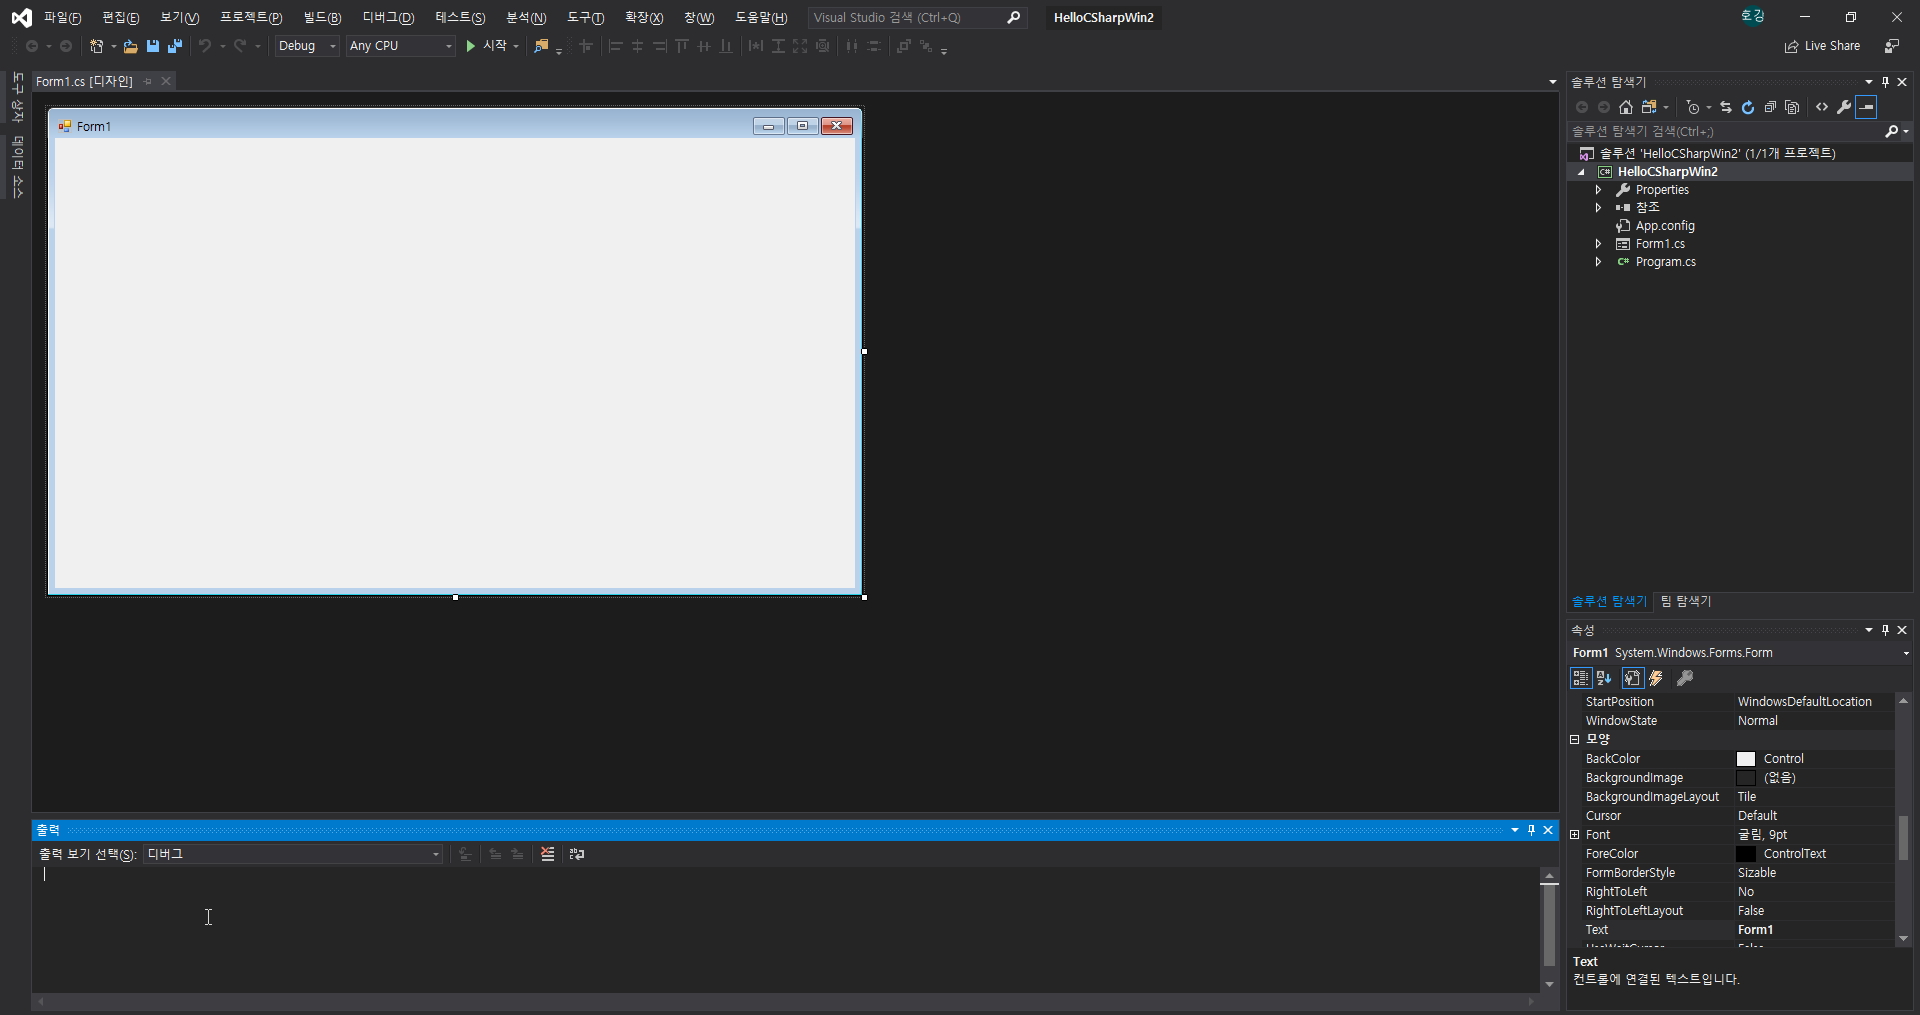Screen dimensions: 1920x1015
Task: Click the New Project toolbar icon
Action: (97, 46)
